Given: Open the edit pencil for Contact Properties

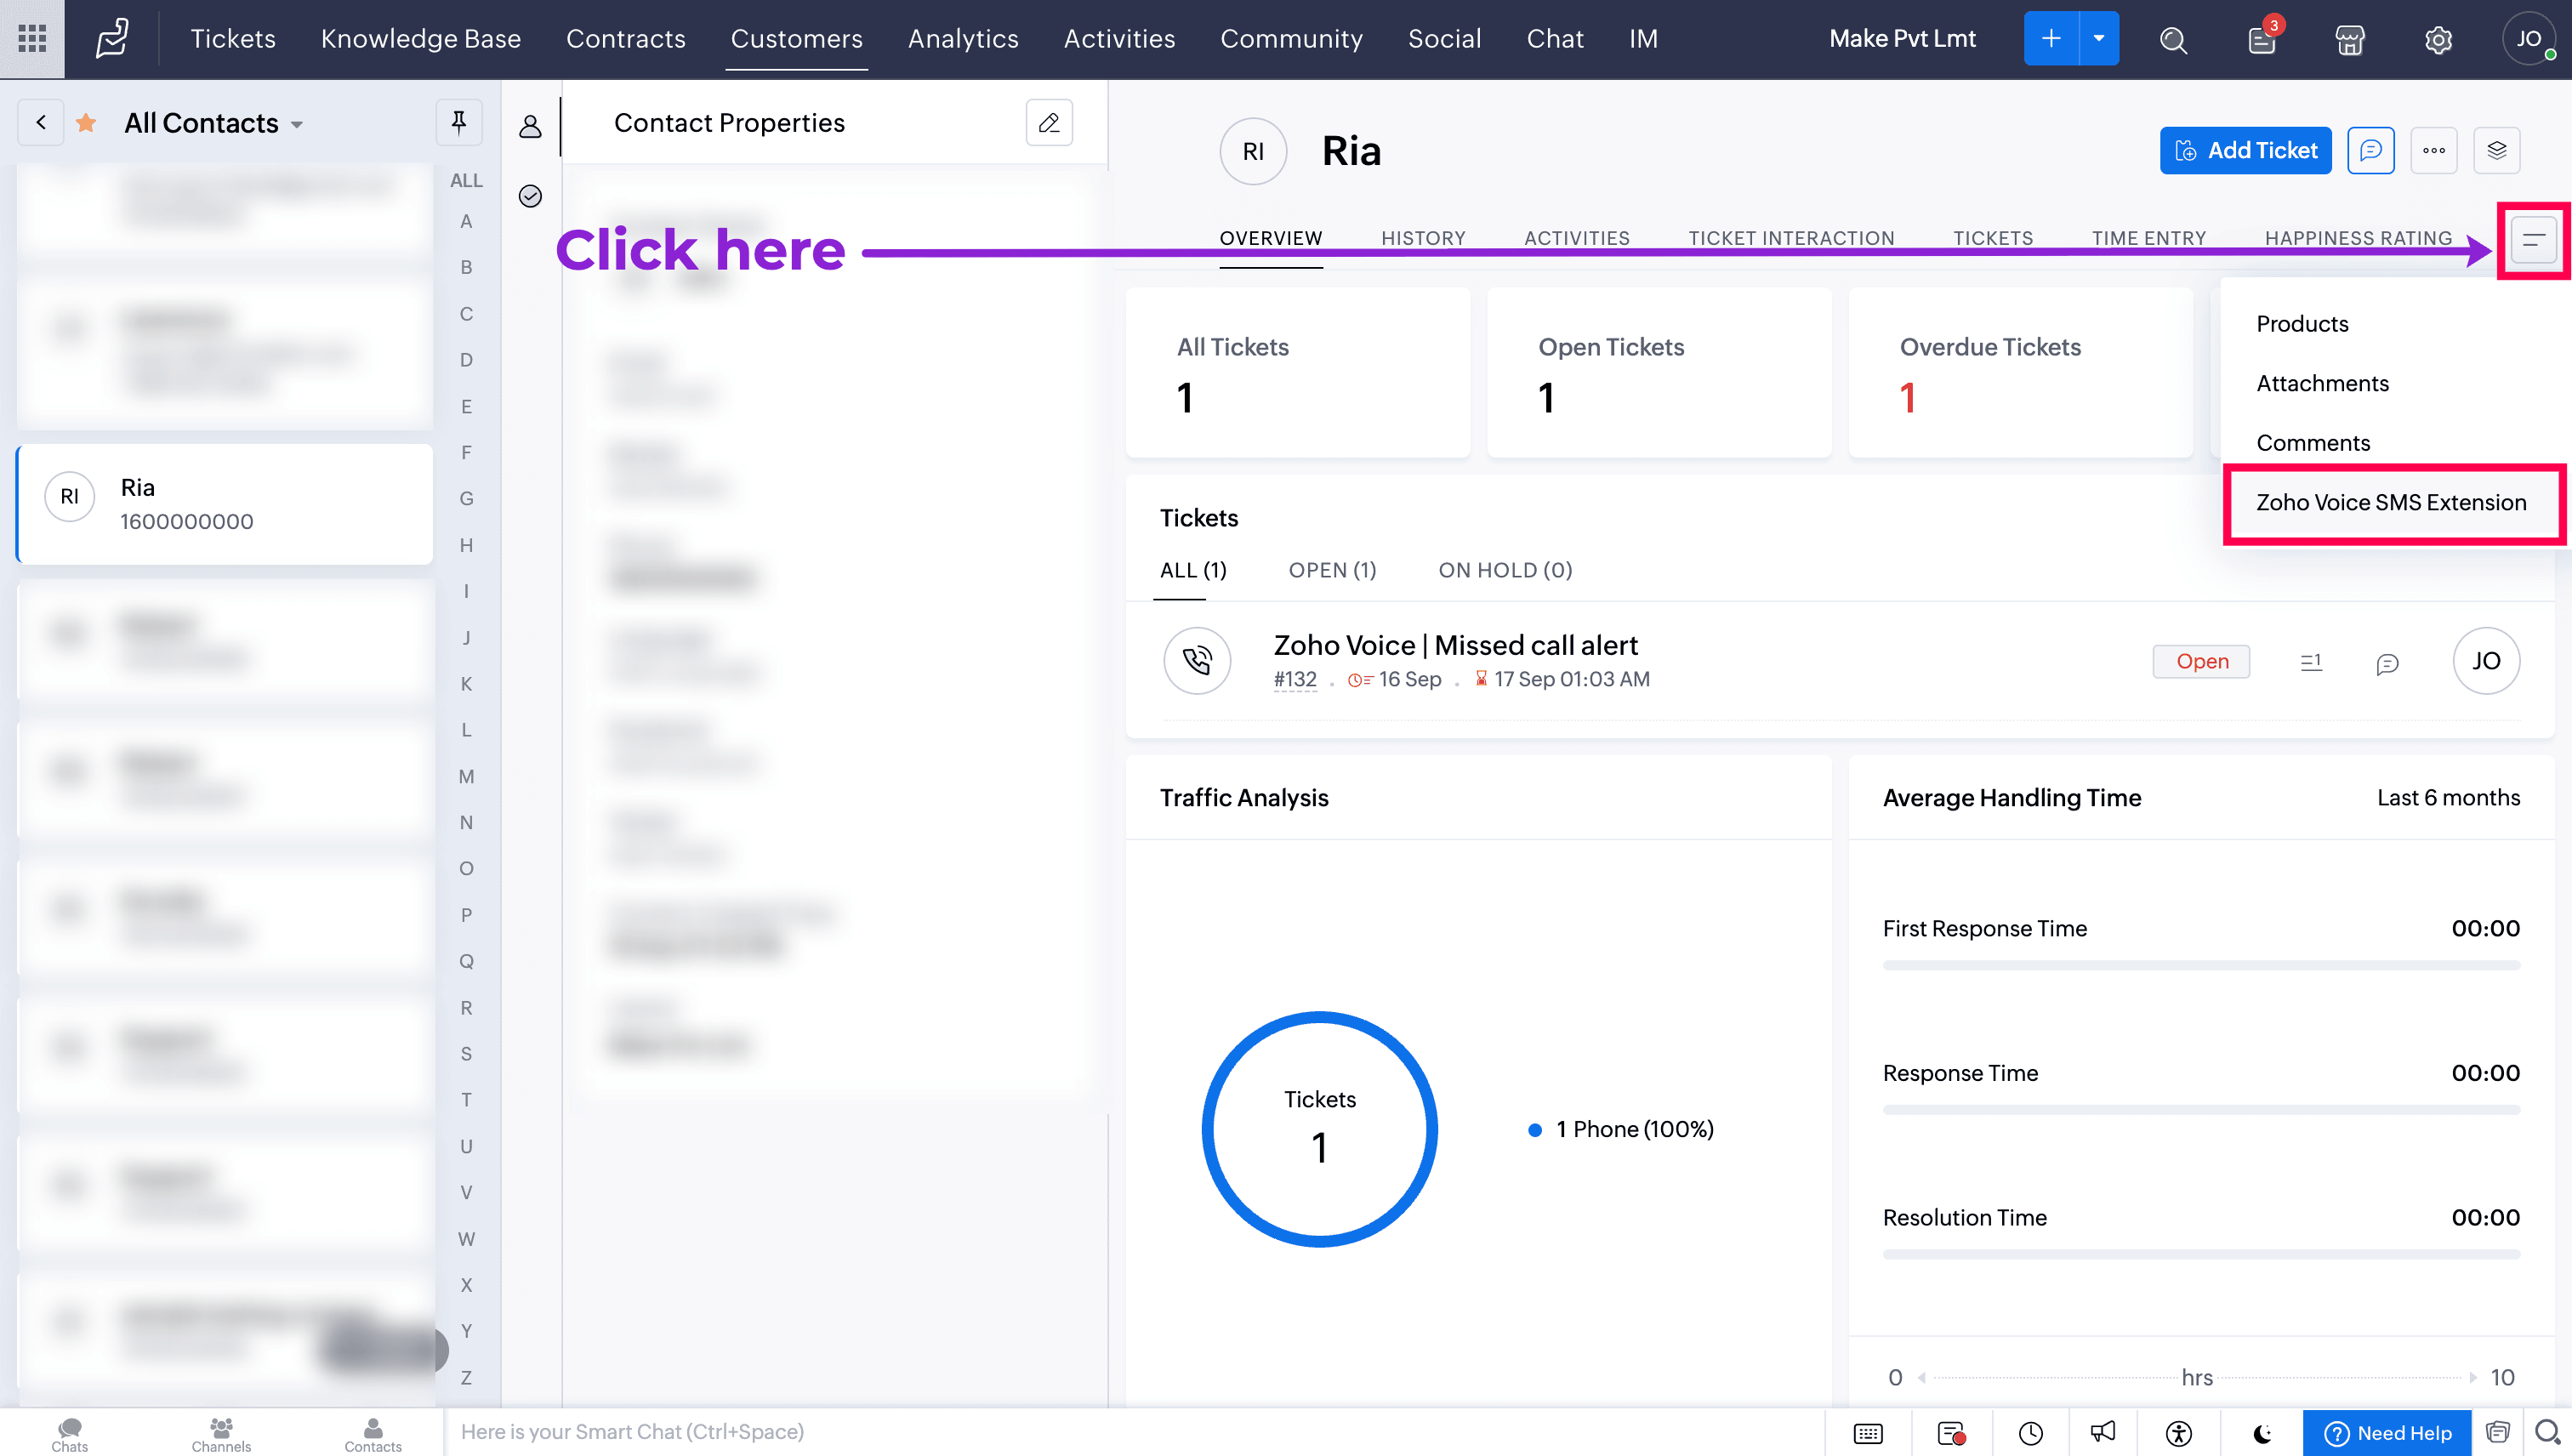Looking at the screenshot, I should tap(1048, 122).
